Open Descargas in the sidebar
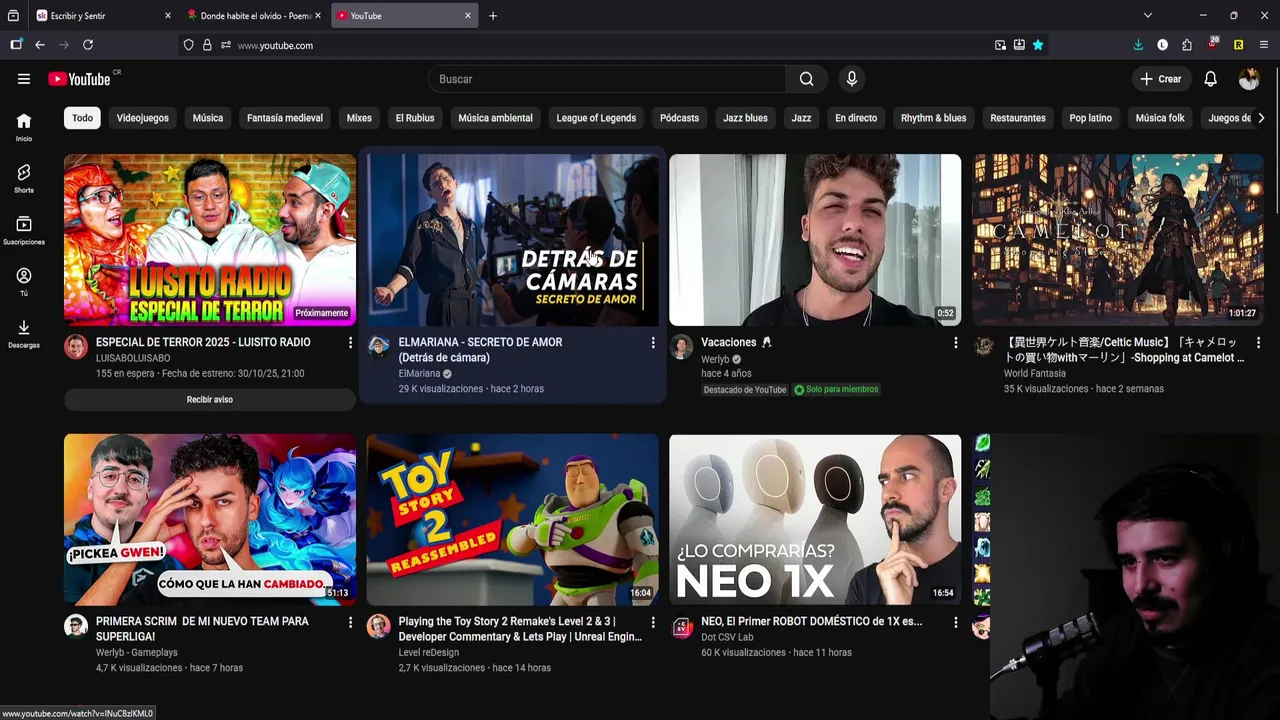The image size is (1280, 720). coord(24,334)
